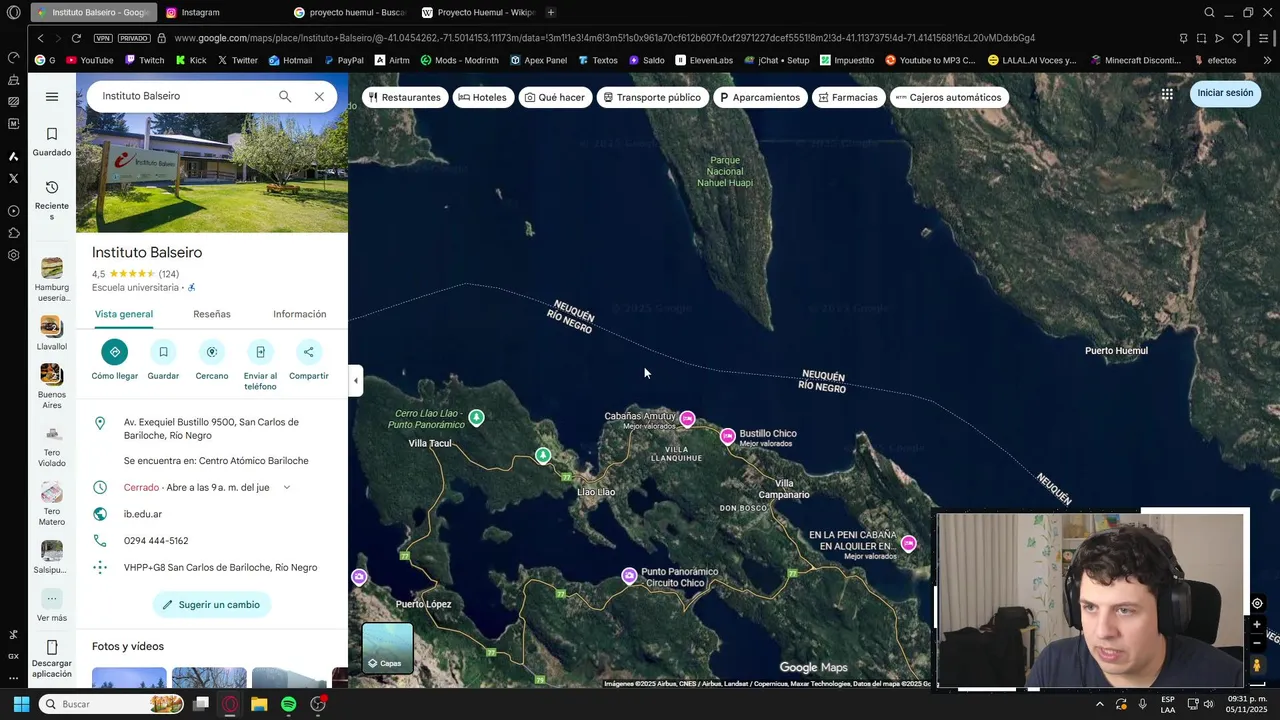Click the search magnifier icon in Maps
Screen dimensions: 1280x720
[285, 96]
